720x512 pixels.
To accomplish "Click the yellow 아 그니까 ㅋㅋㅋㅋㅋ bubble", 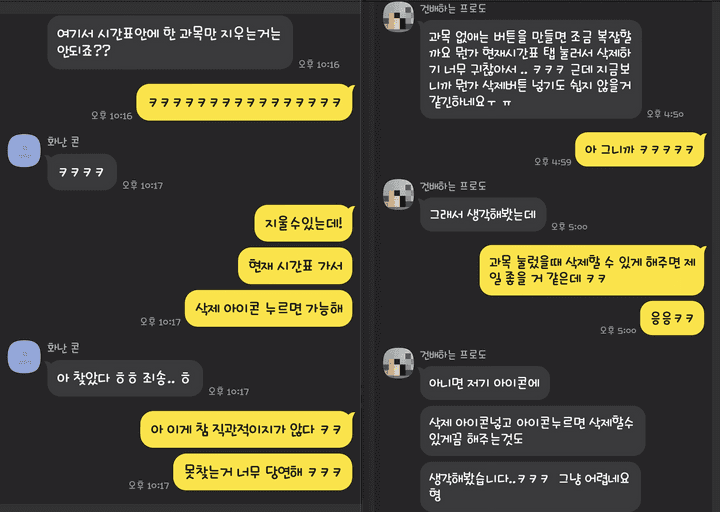I will (x=639, y=149).
